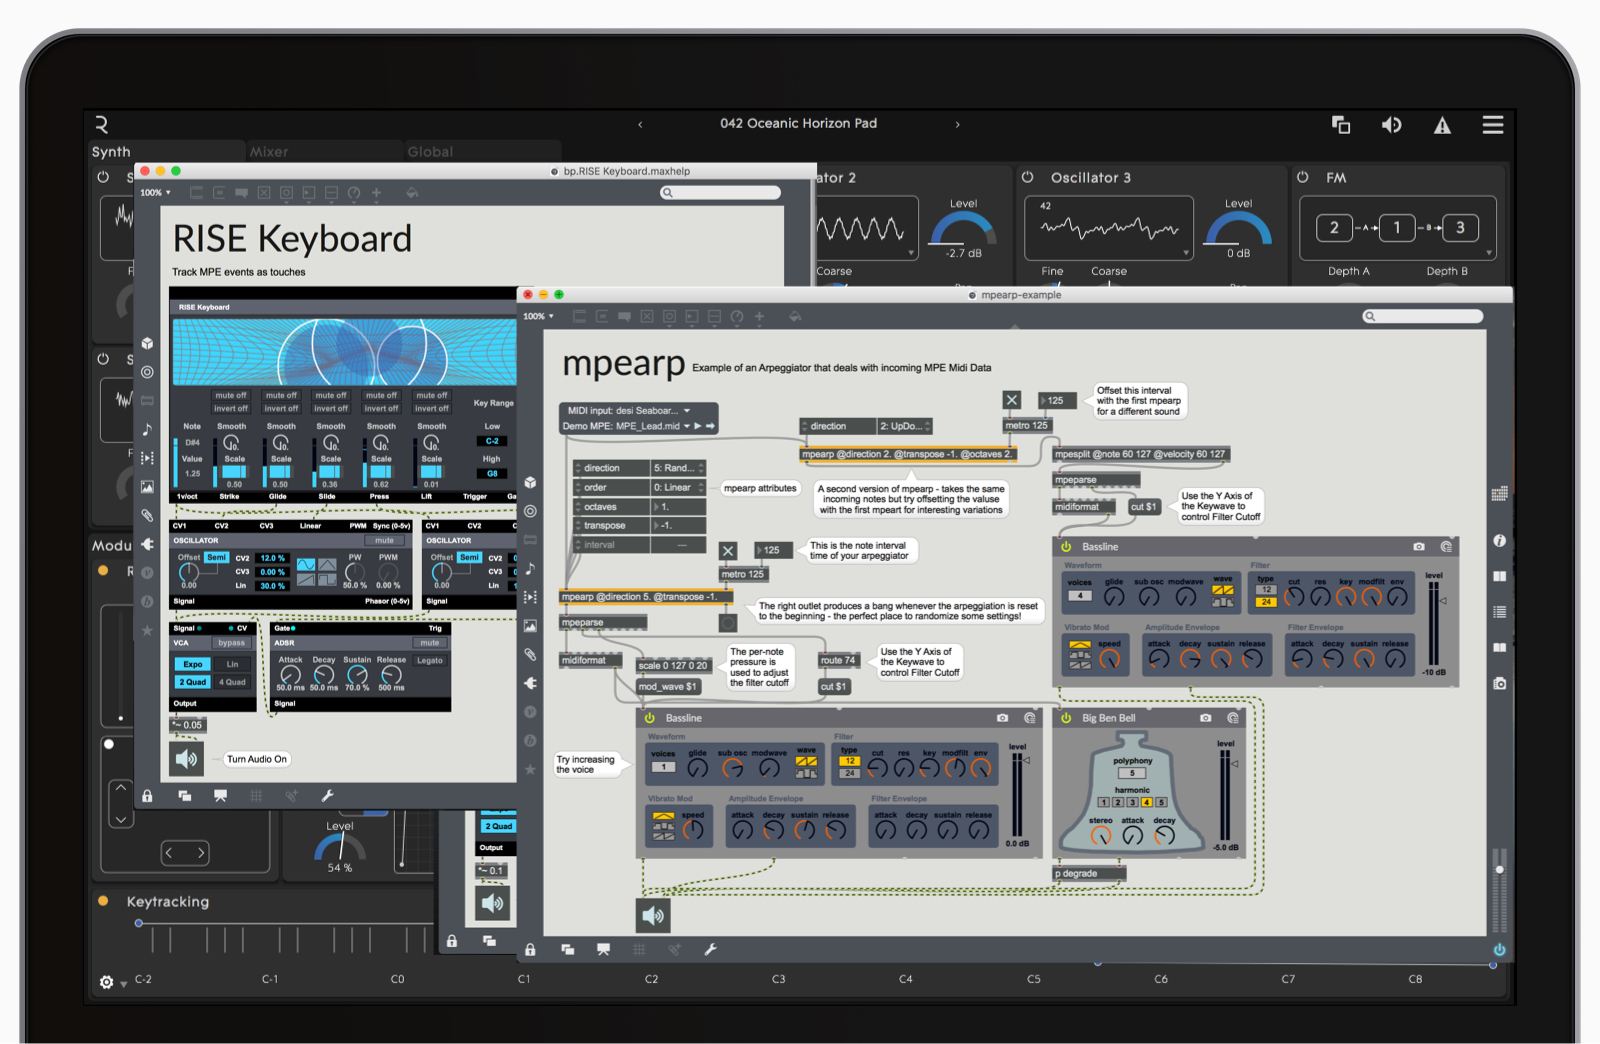The image size is (1600, 1044).
Task: Lock the mpearp-example patcher with the padlock icon
Action: [530, 950]
